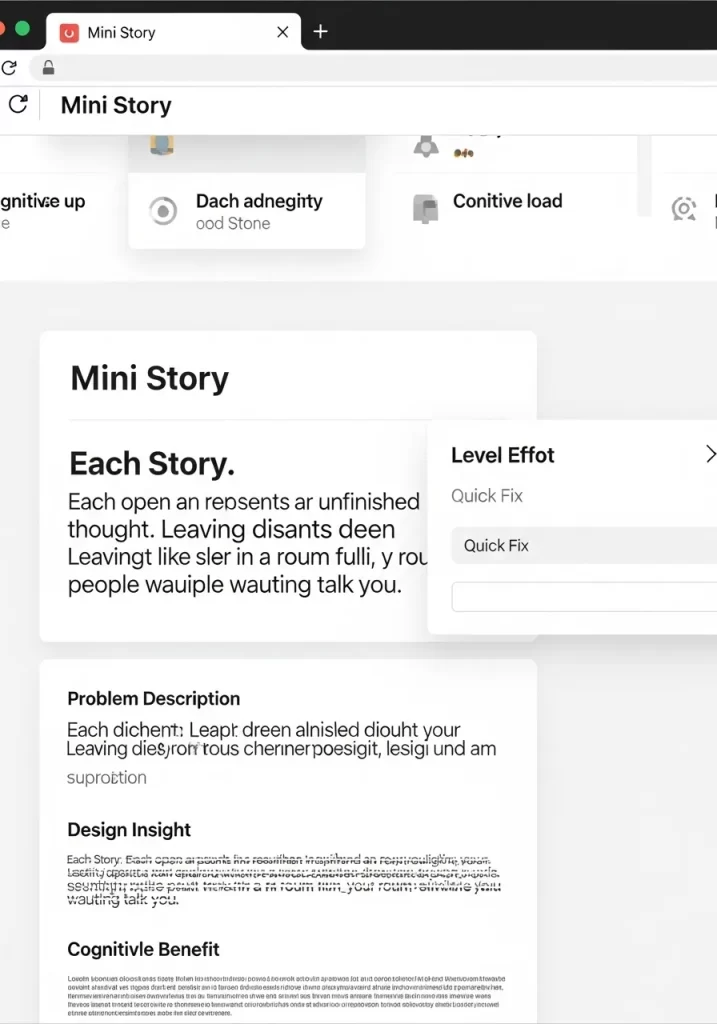This screenshot has width=717, height=1024.
Task: Close the Mini Story browser tab
Action: coord(283,32)
